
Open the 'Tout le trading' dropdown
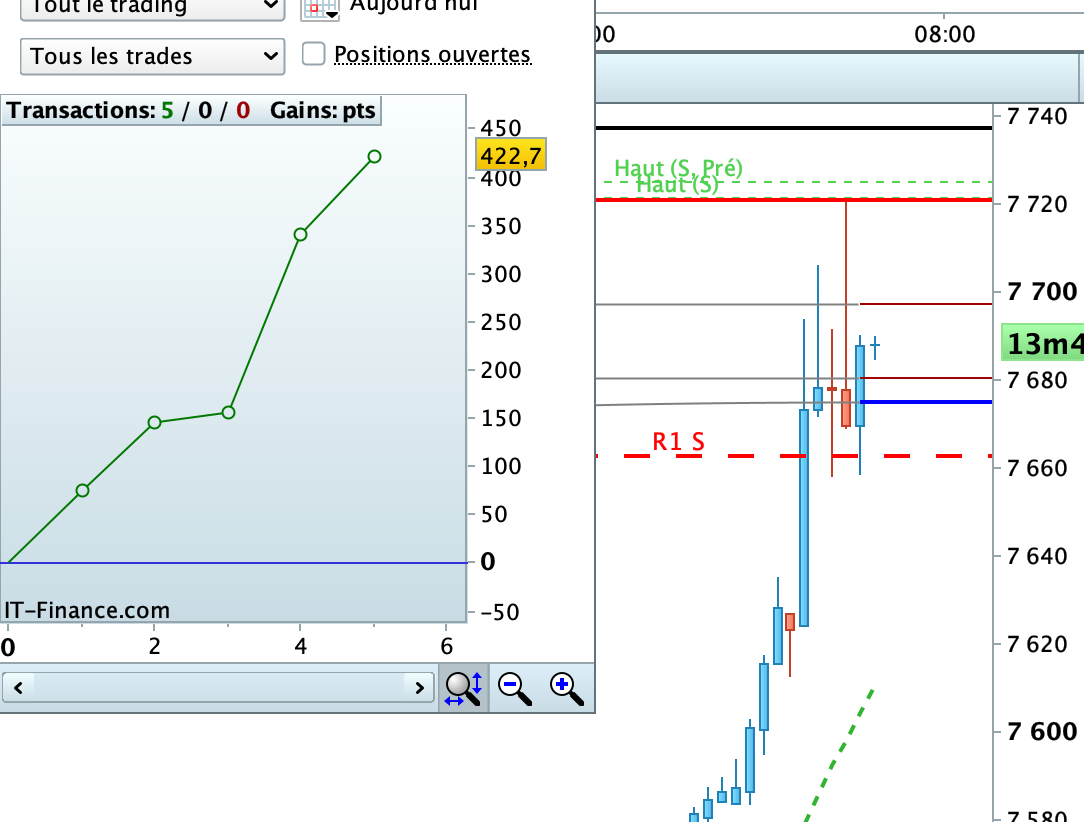click(x=152, y=8)
